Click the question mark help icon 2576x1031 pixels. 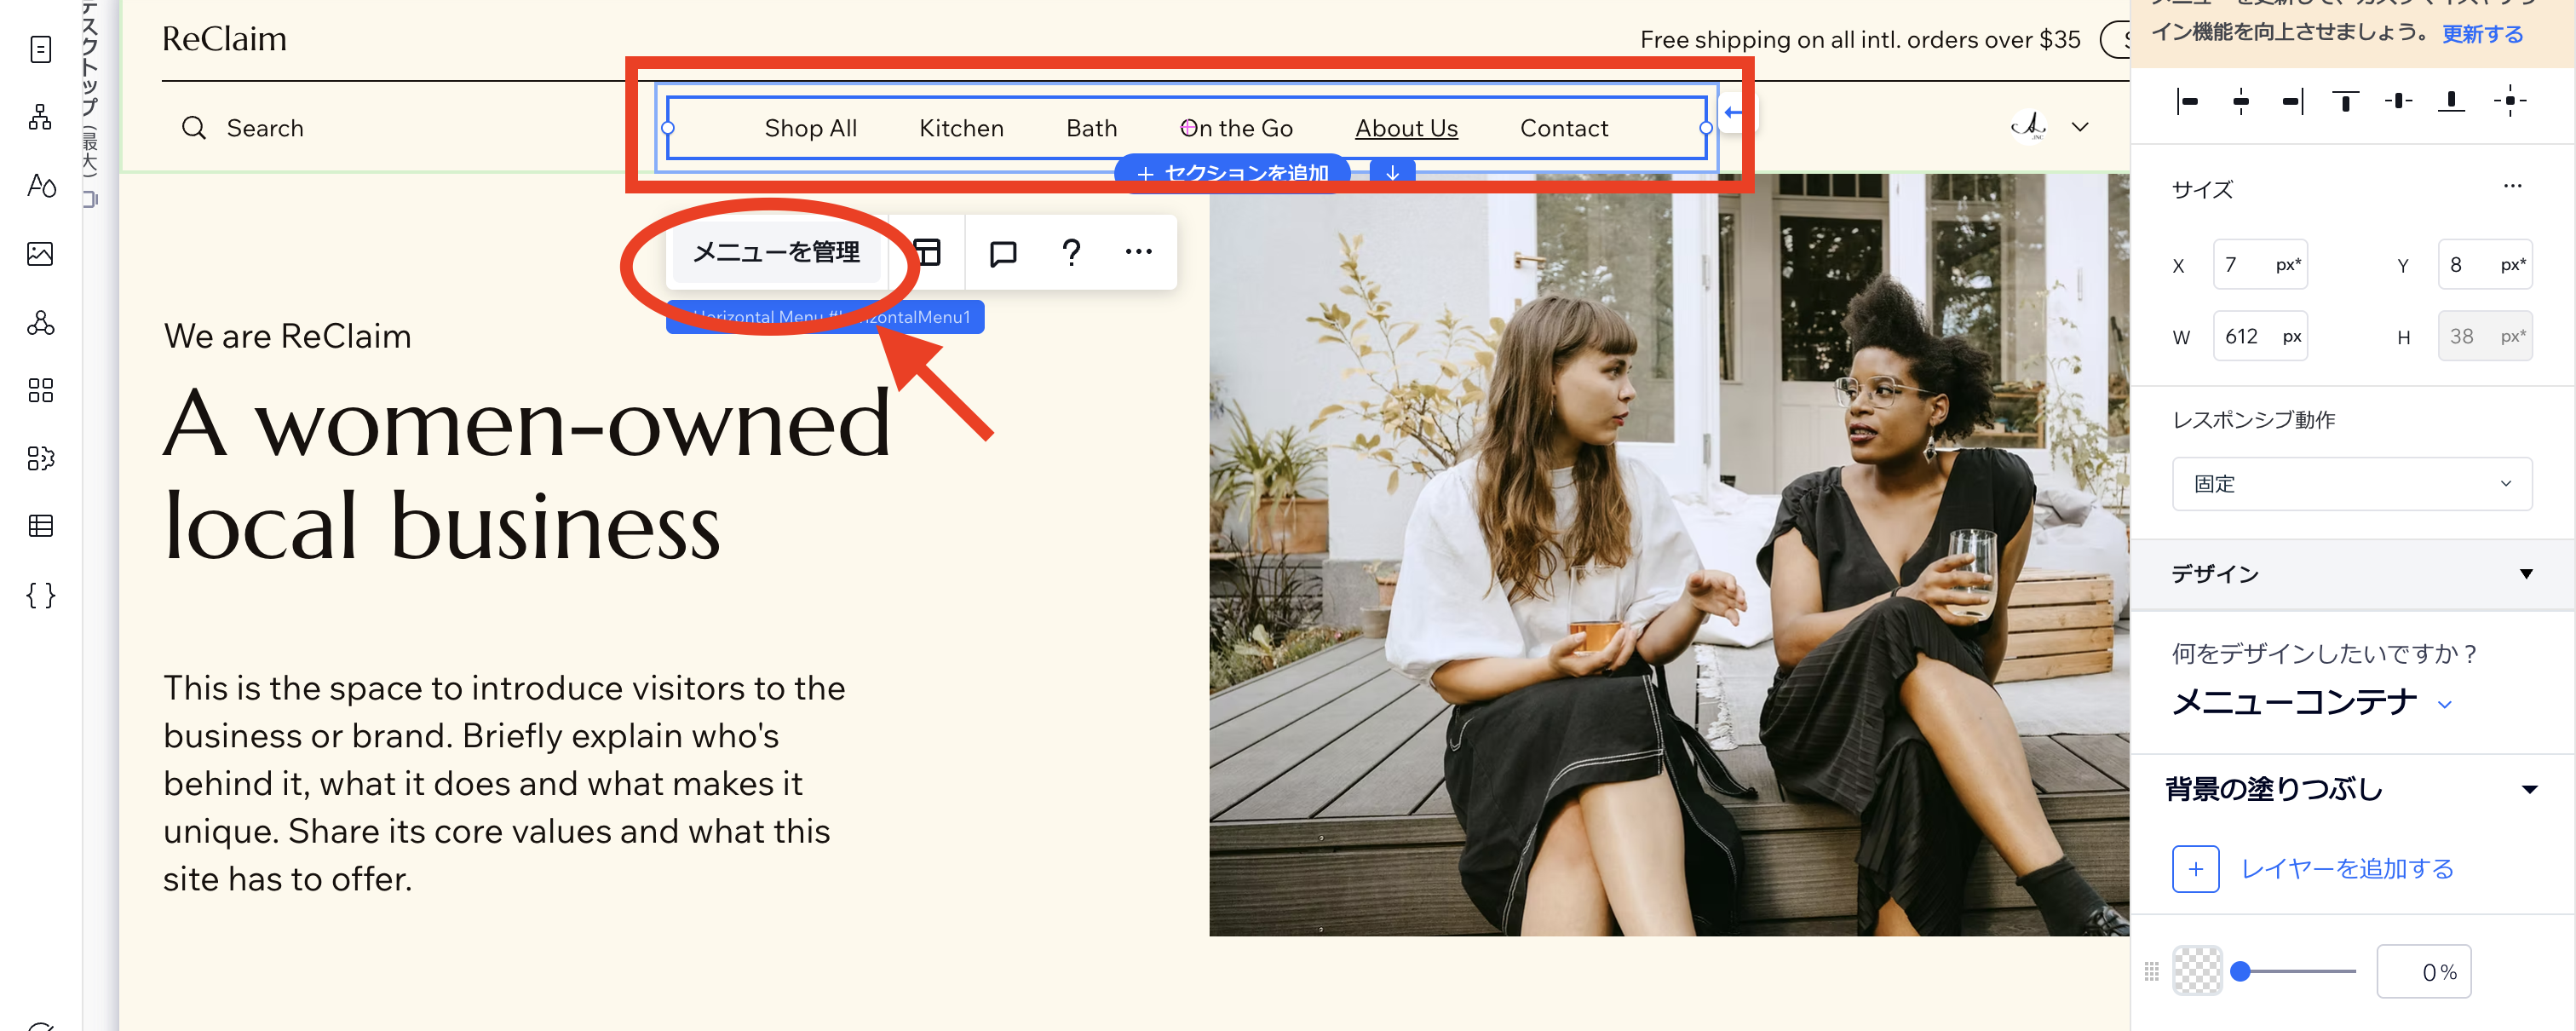point(1071,253)
